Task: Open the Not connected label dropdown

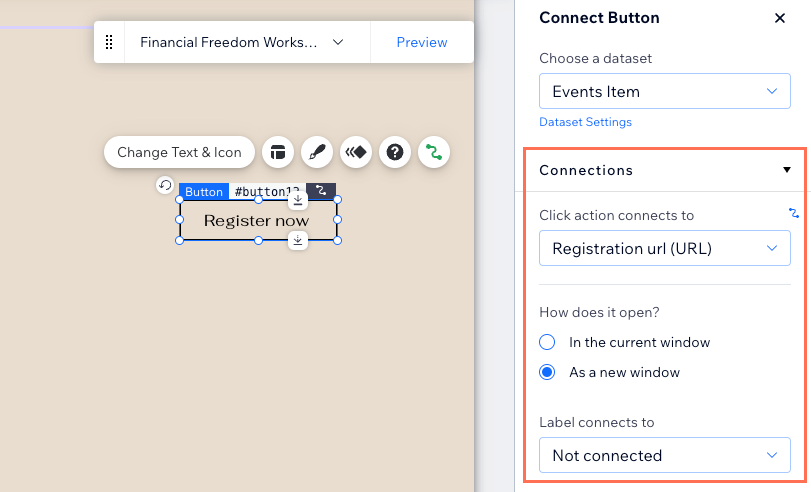Action: tap(665, 455)
